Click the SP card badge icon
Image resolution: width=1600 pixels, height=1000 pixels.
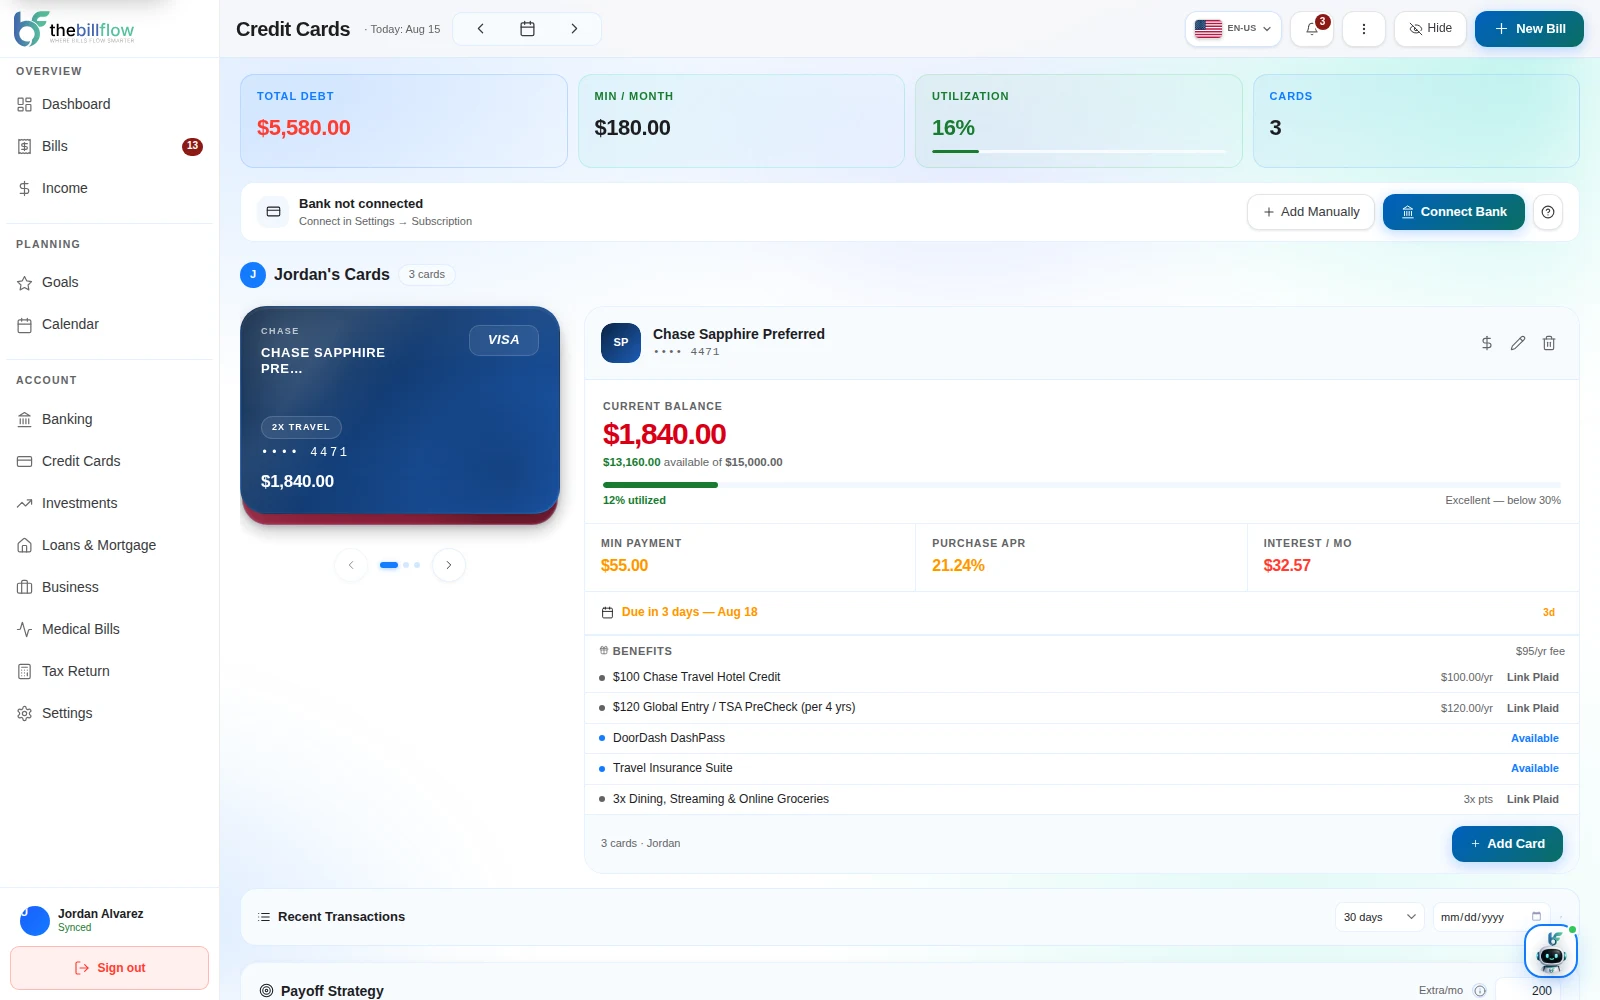point(621,343)
